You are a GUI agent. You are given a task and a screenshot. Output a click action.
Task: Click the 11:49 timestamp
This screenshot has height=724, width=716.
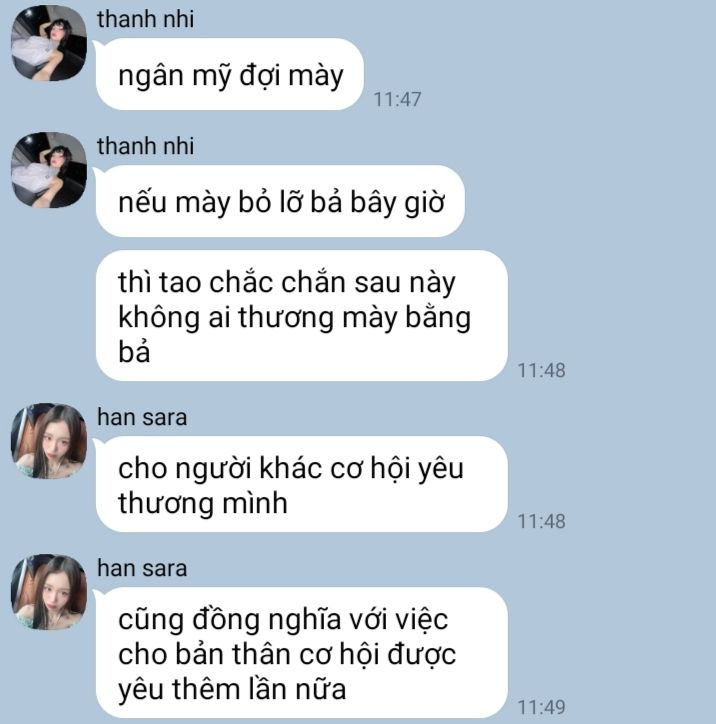542,707
